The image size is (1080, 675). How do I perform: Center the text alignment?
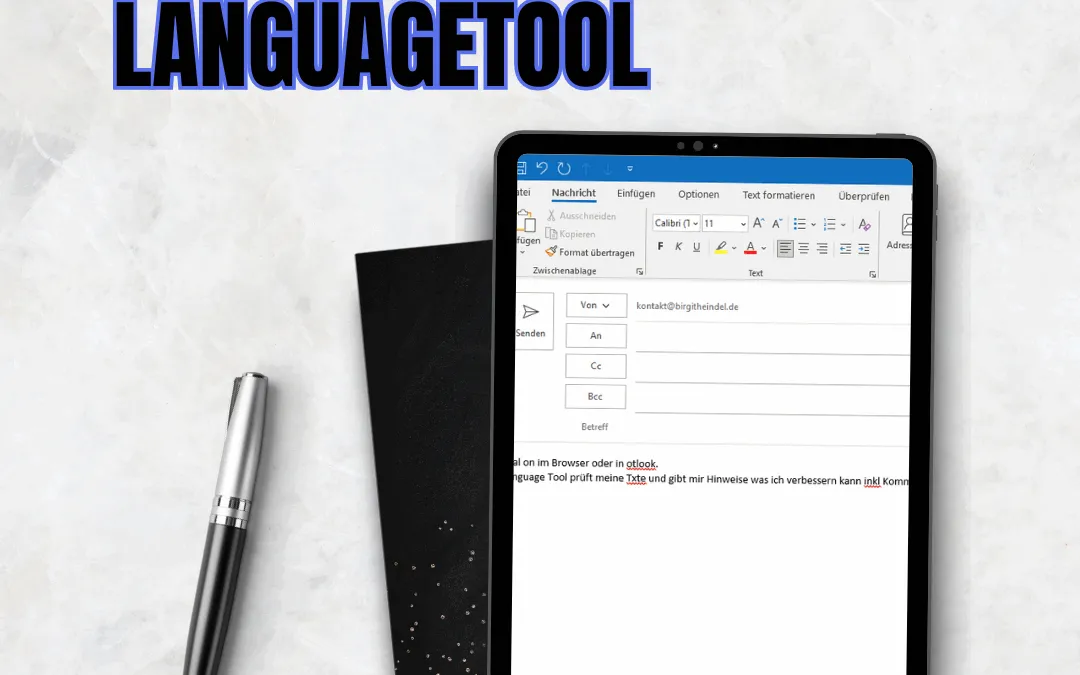(x=803, y=249)
